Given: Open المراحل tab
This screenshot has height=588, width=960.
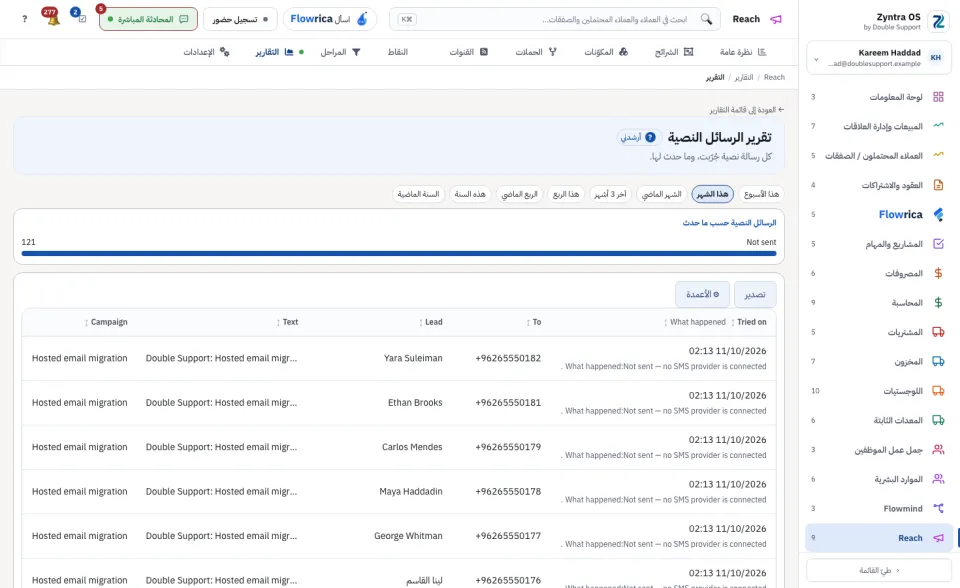Looking at the screenshot, I should tap(340, 52).
